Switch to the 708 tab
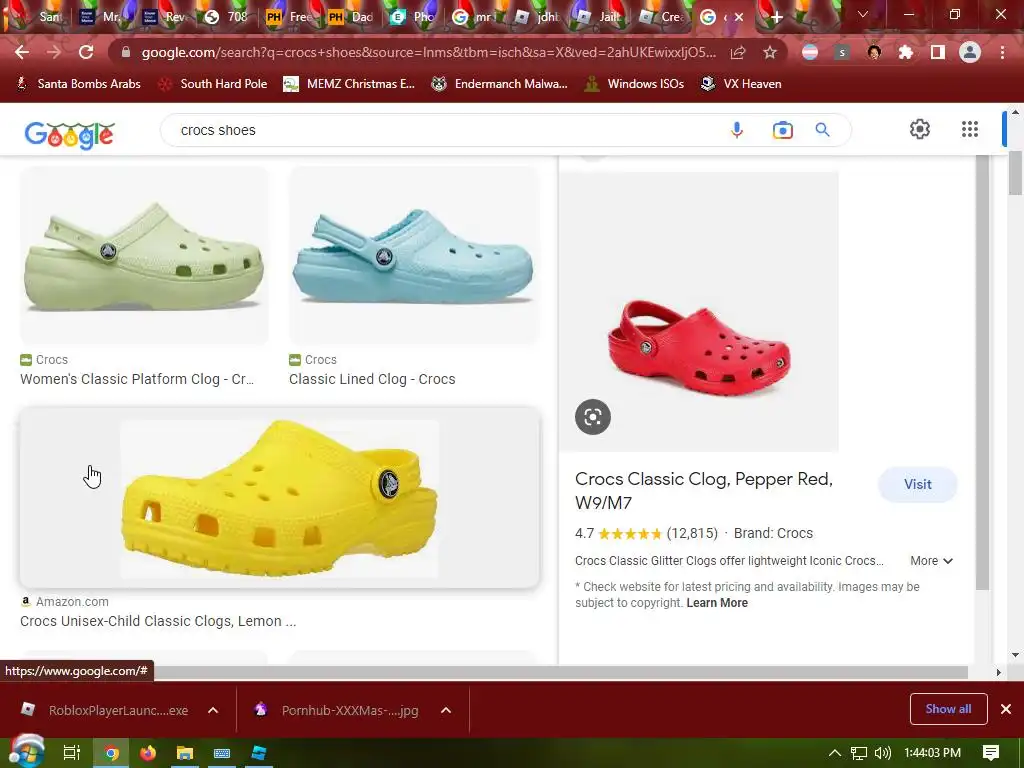 tap(226, 17)
